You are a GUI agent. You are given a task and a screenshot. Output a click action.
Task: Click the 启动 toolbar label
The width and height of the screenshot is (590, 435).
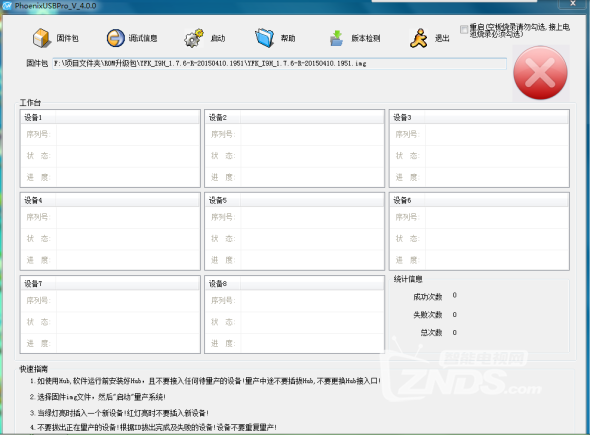(x=217, y=38)
